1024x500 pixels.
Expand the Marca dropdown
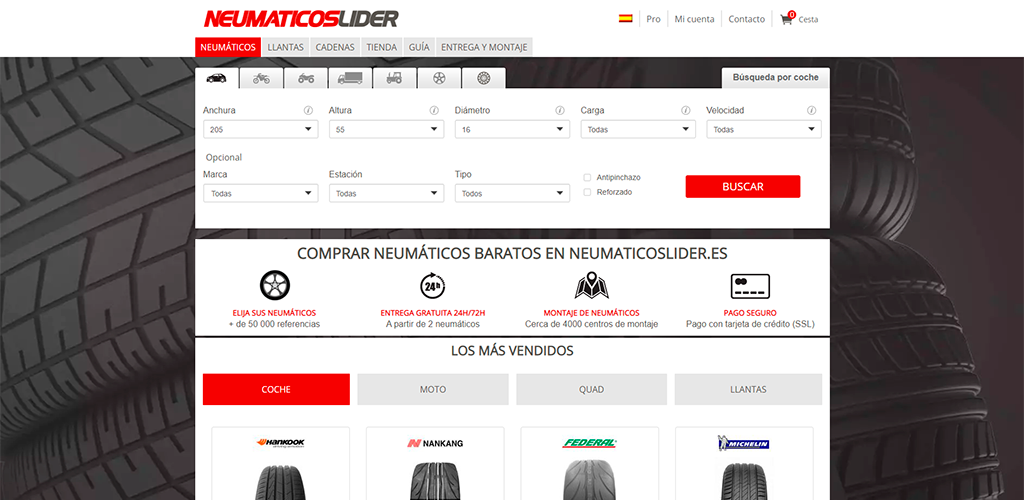(261, 193)
